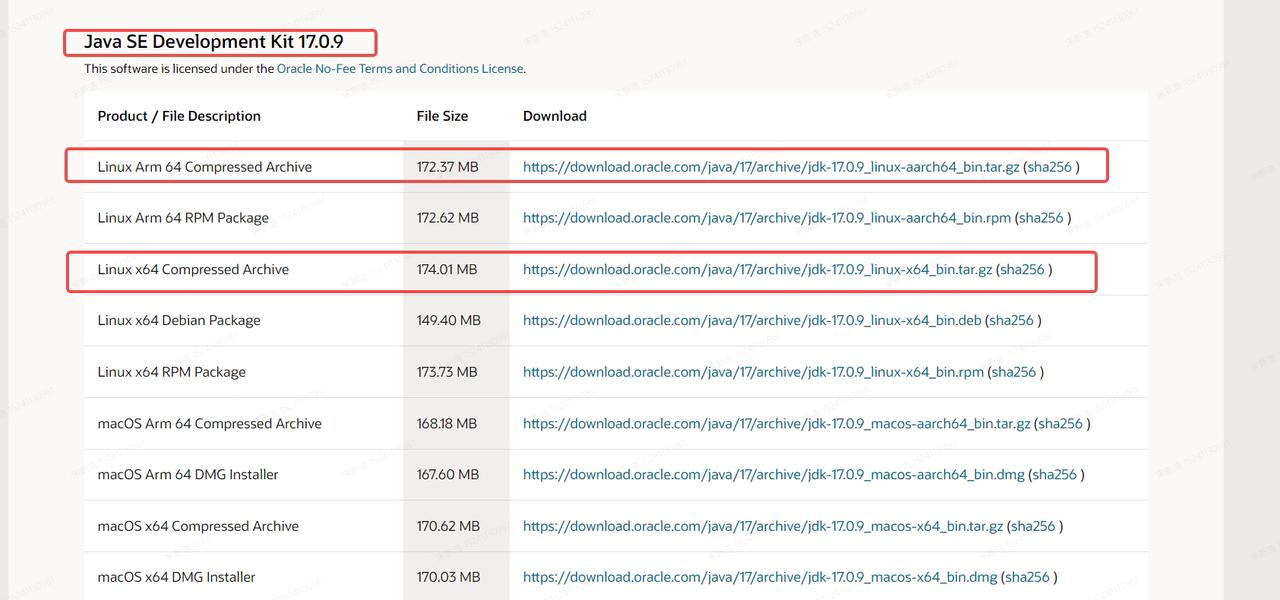Screen dimensions: 1280x600
Task: Select the macOS Arm 64 DMG Installer description
Action: tap(188, 475)
